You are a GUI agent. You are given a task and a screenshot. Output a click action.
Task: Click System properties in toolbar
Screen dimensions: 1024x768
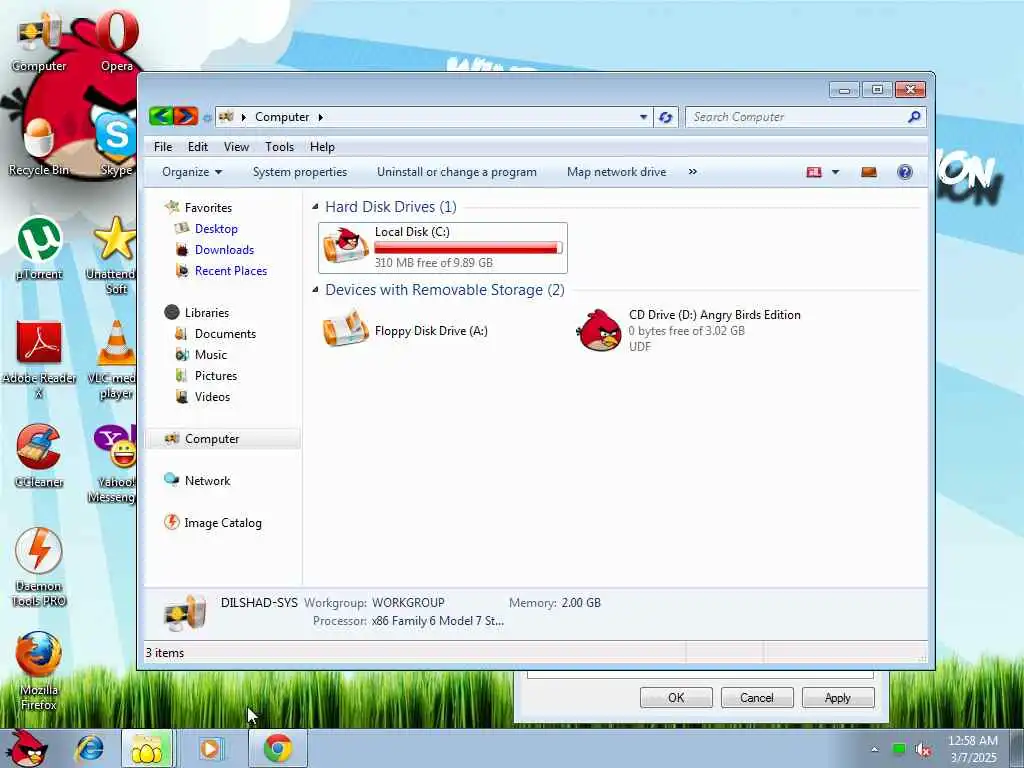tap(300, 172)
